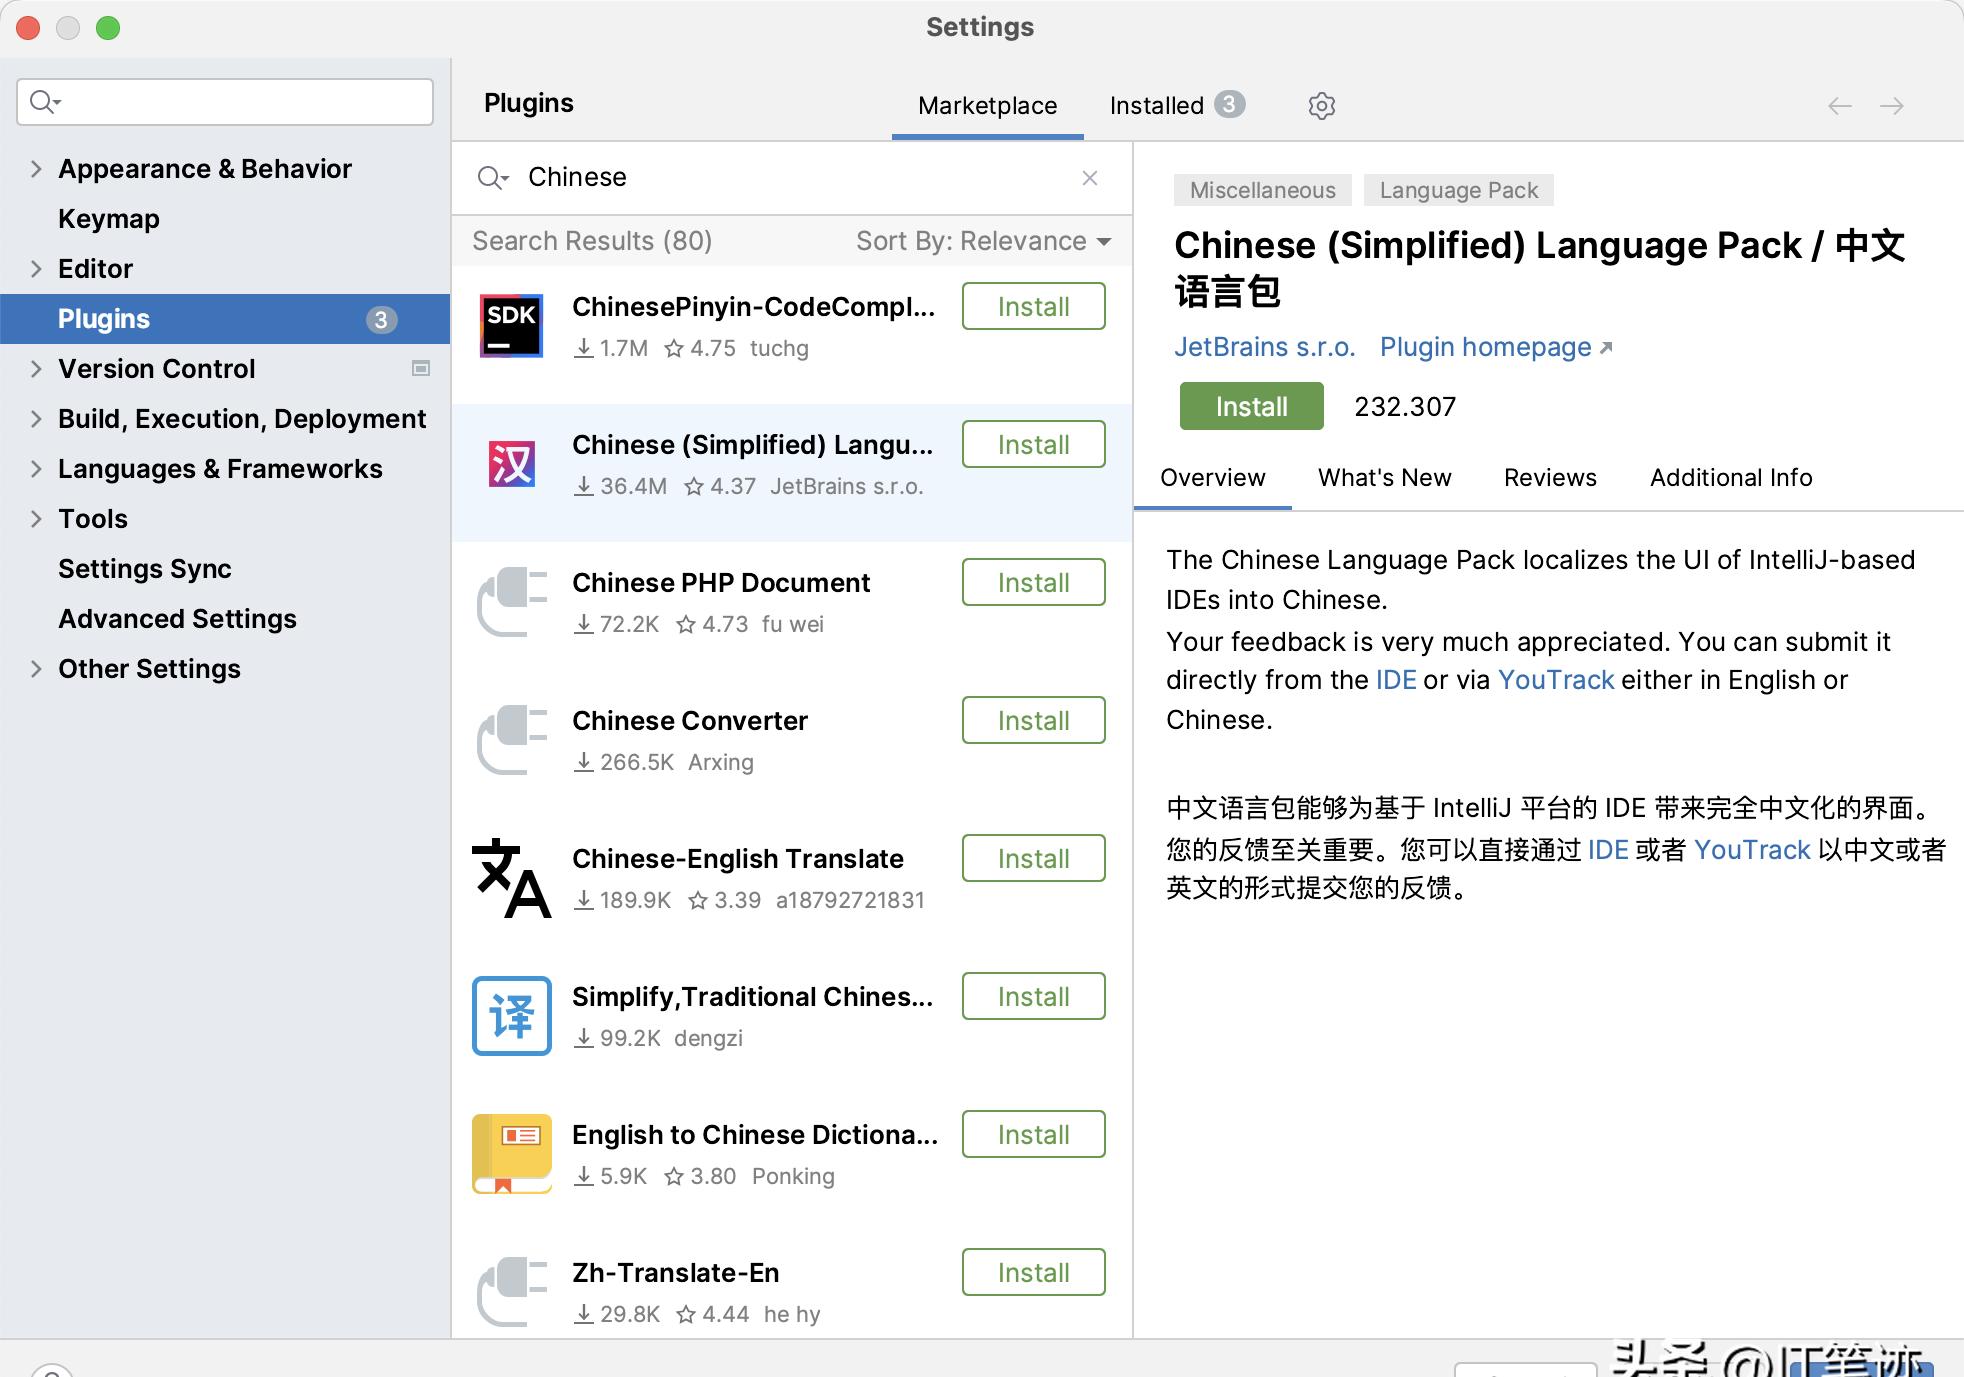Image resolution: width=1964 pixels, height=1377 pixels.
Task: Focus the settings search field
Action: [225, 102]
